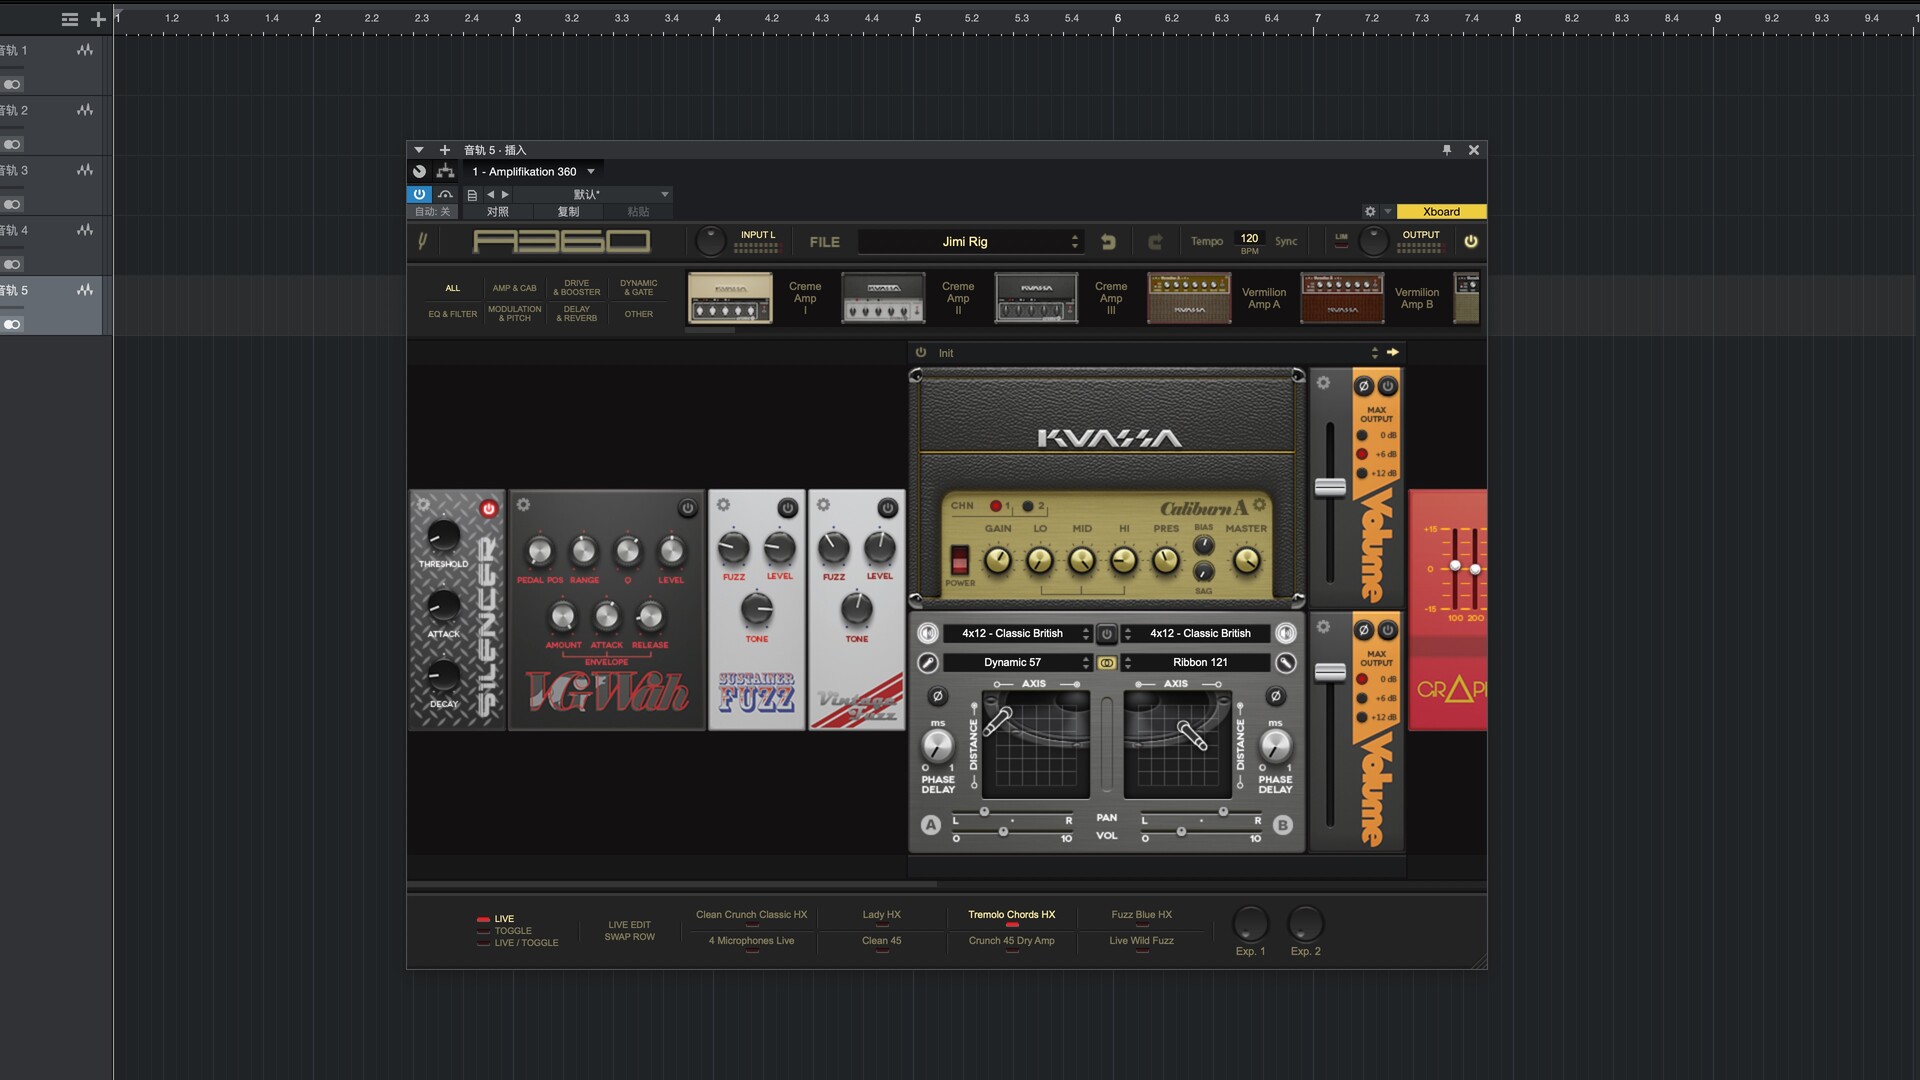Add a new insert with the plus icon
This screenshot has width=1920, height=1080.
click(x=445, y=150)
